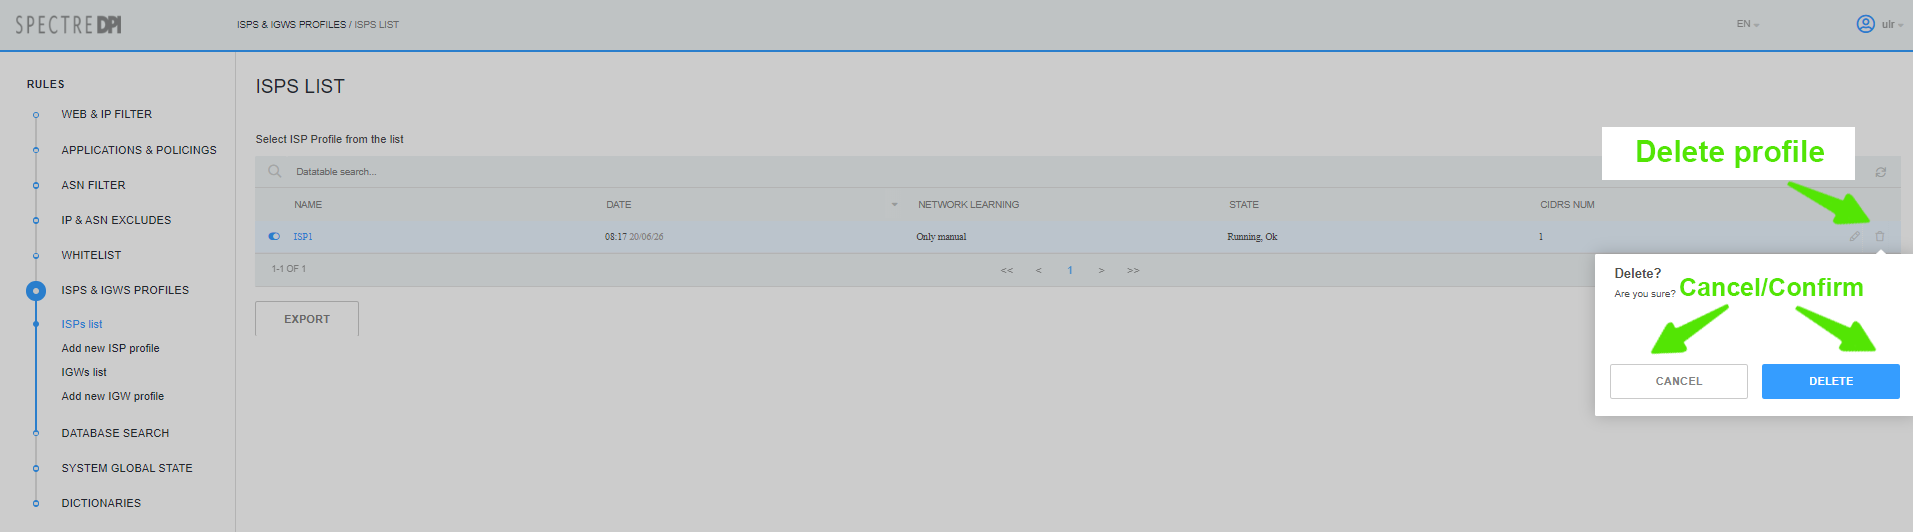Open the user account profile icon
This screenshot has width=1913, height=532.
coord(1865,24)
